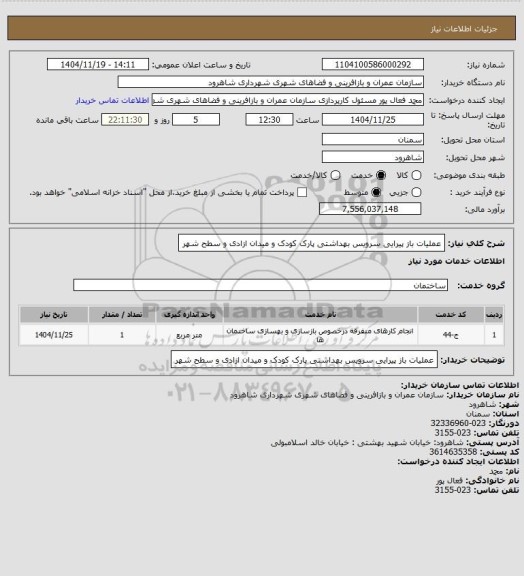
Task: Click the جزئیات اطلاعات نیاز header title
Action: click(x=464, y=29)
